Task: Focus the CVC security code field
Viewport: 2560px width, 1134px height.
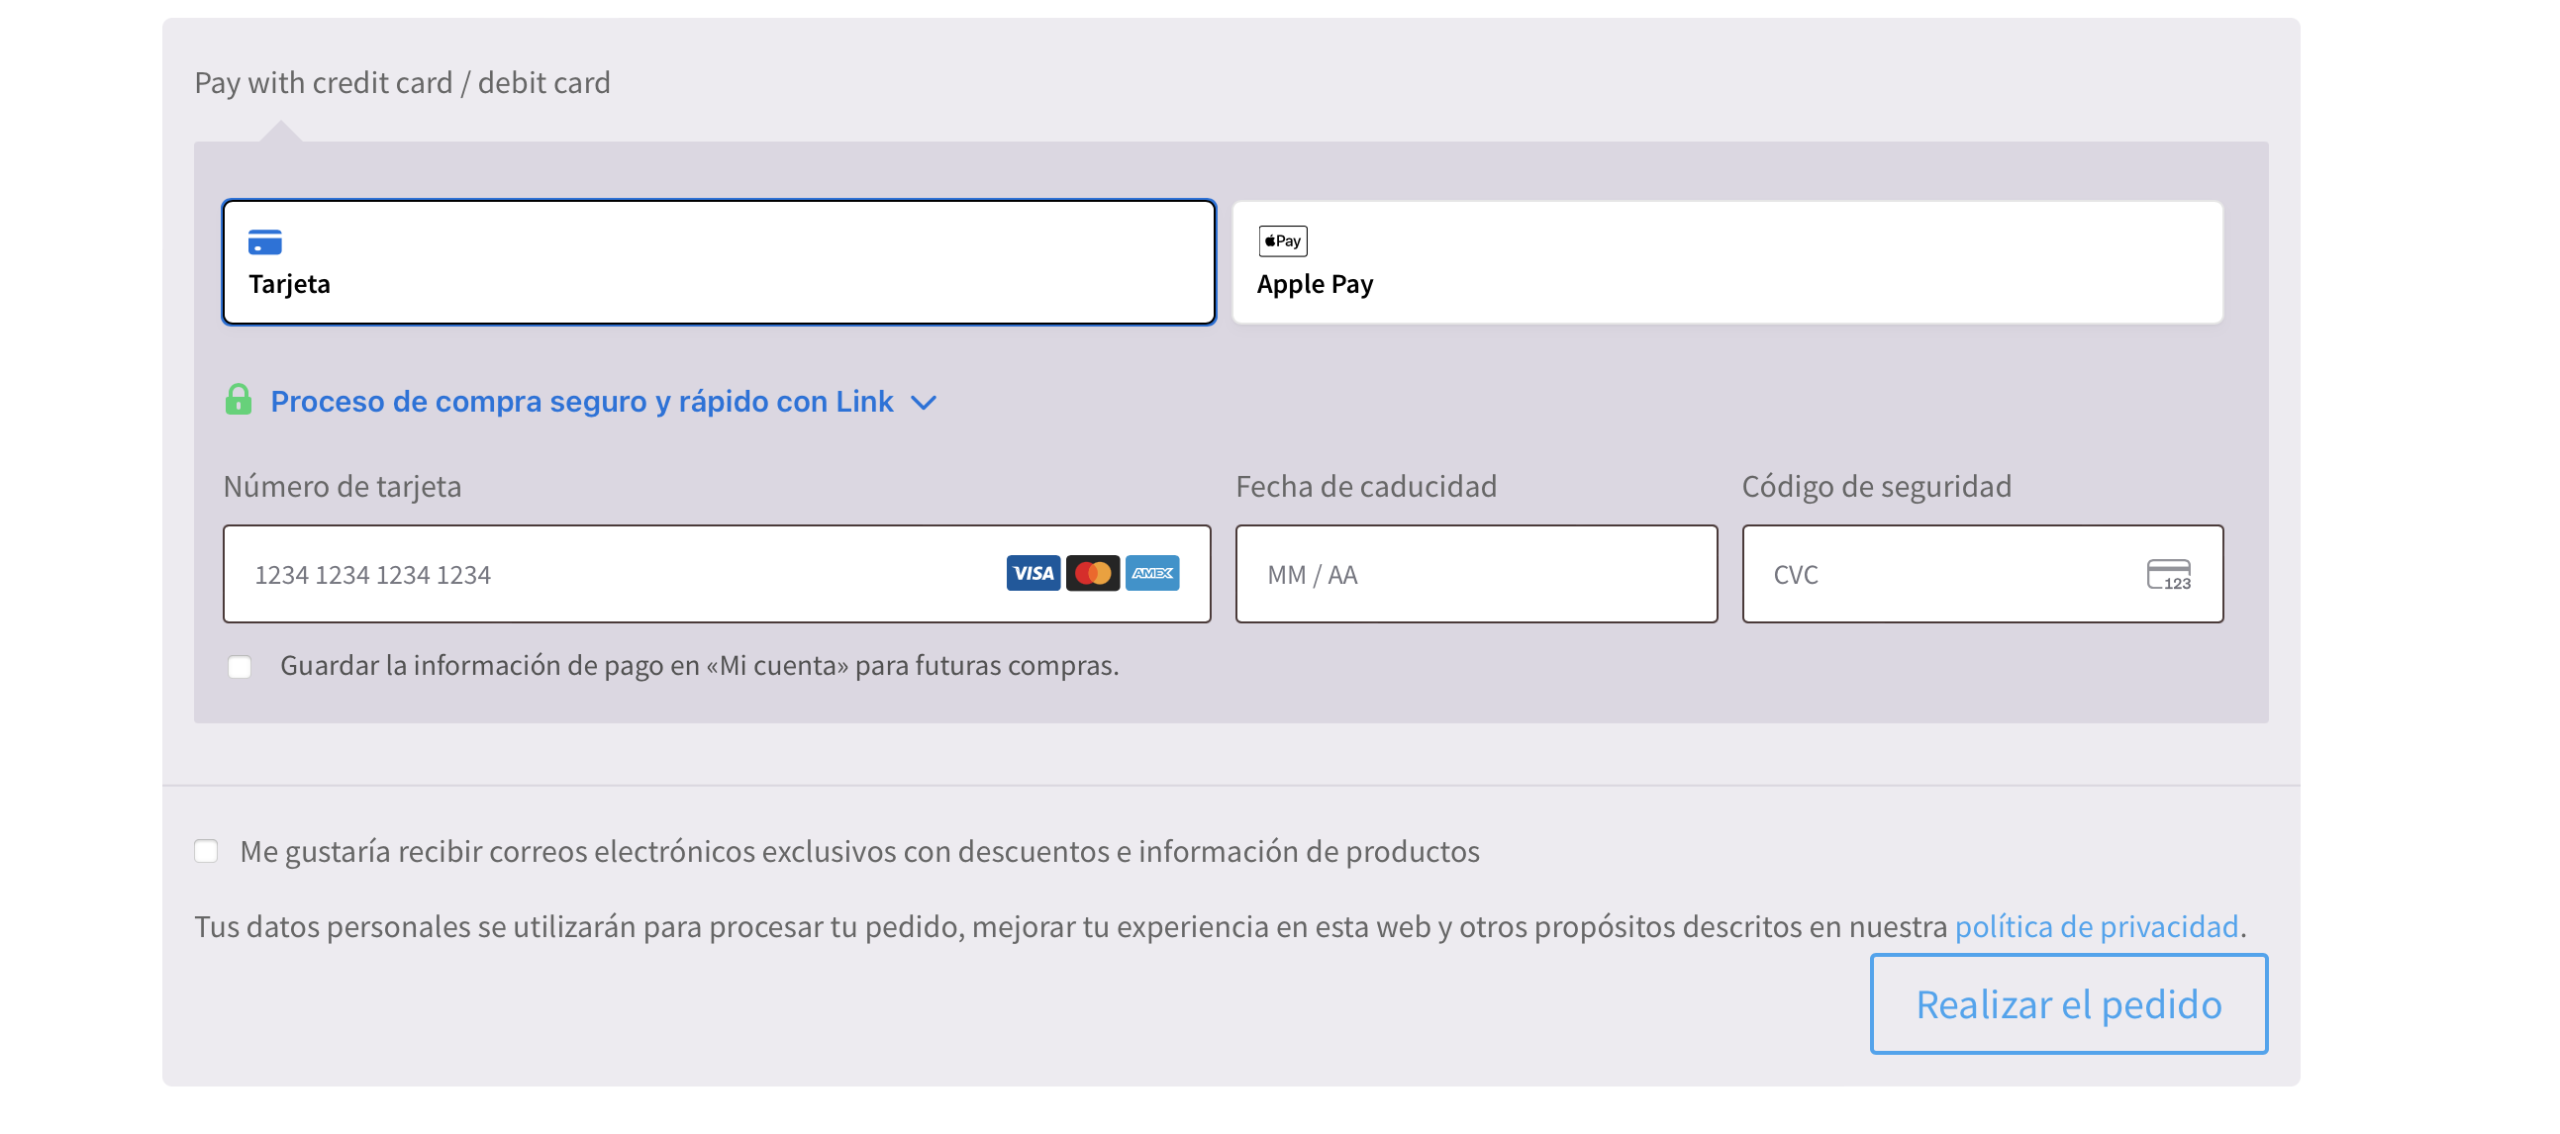Action: click(x=1981, y=574)
